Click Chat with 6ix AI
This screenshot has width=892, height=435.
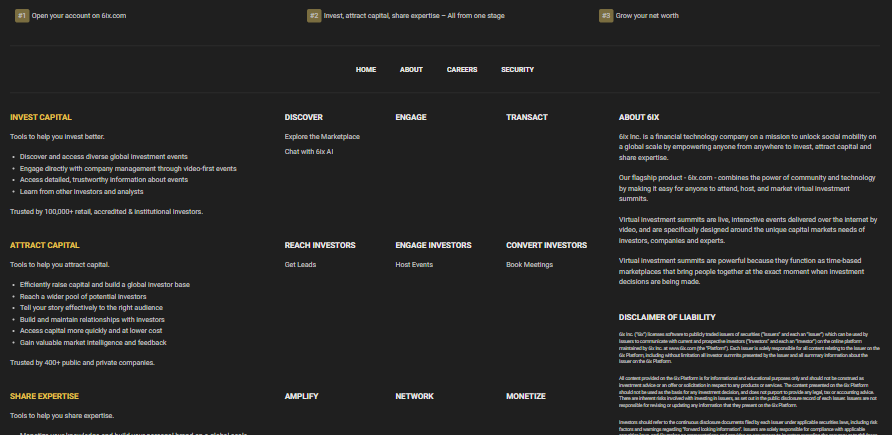(309, 151)
